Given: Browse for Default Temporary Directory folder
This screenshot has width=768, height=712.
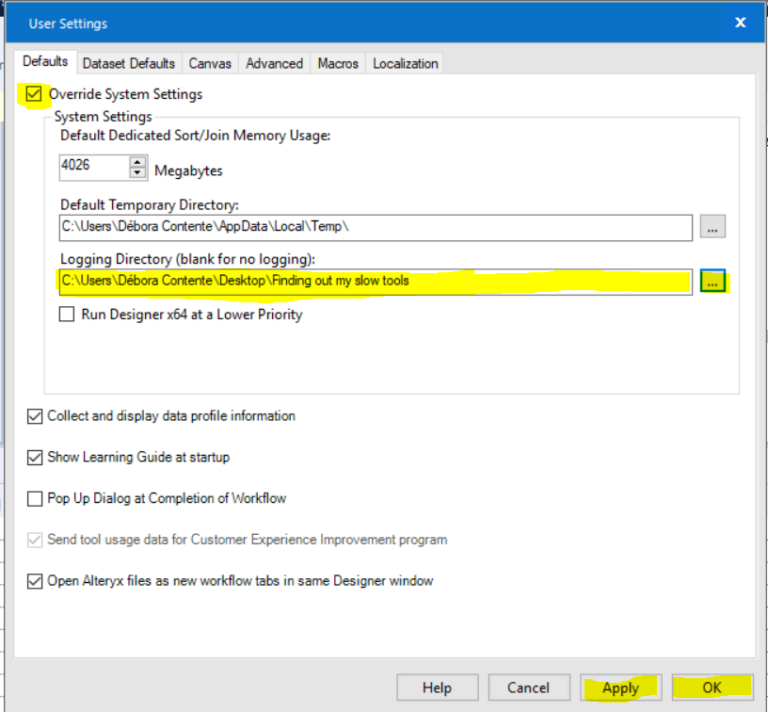Looking at the screenshot, I should (x=711, y=228).
